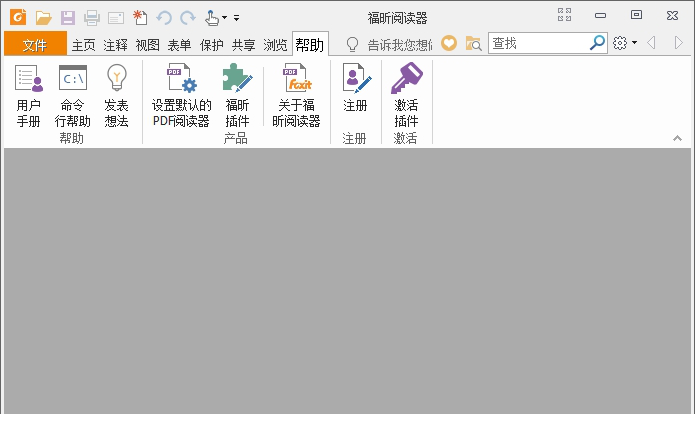Viewport: 695px width, 430px height.
Task: Switch to the 注释 tab
Action: (x=115, y=45)
